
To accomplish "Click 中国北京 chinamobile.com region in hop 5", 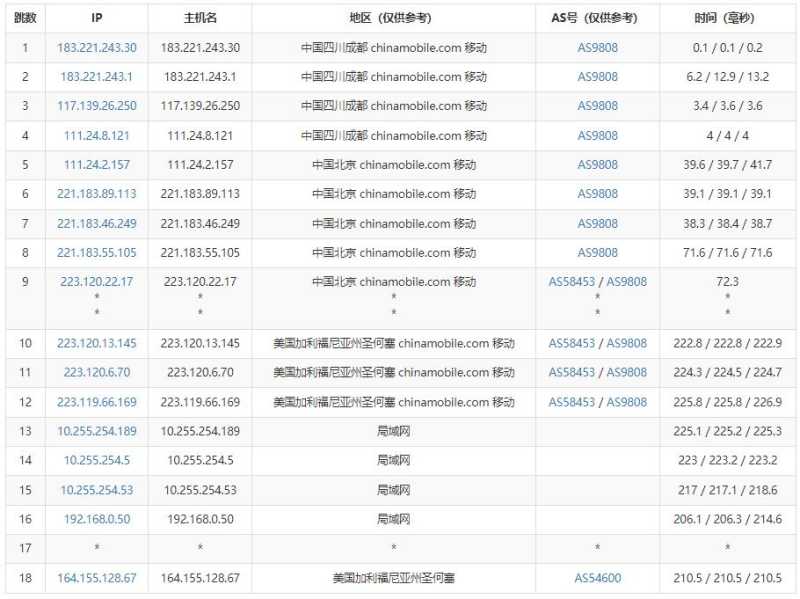I will [x=393, y=165].
